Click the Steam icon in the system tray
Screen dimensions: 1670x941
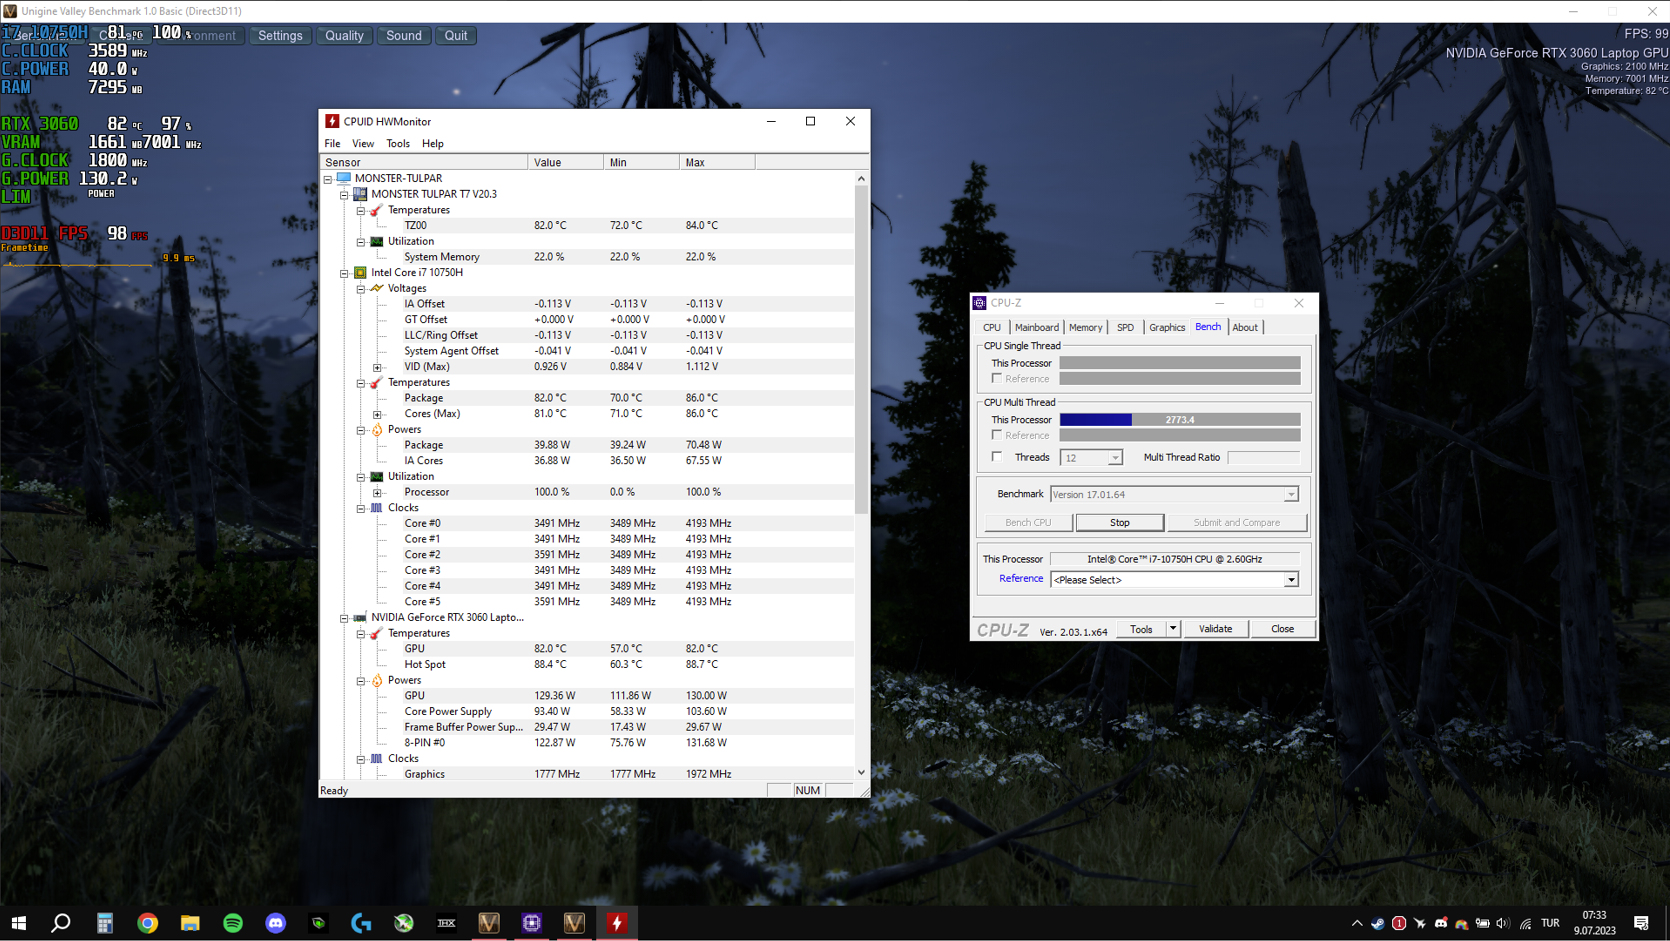coord(1378,923)
